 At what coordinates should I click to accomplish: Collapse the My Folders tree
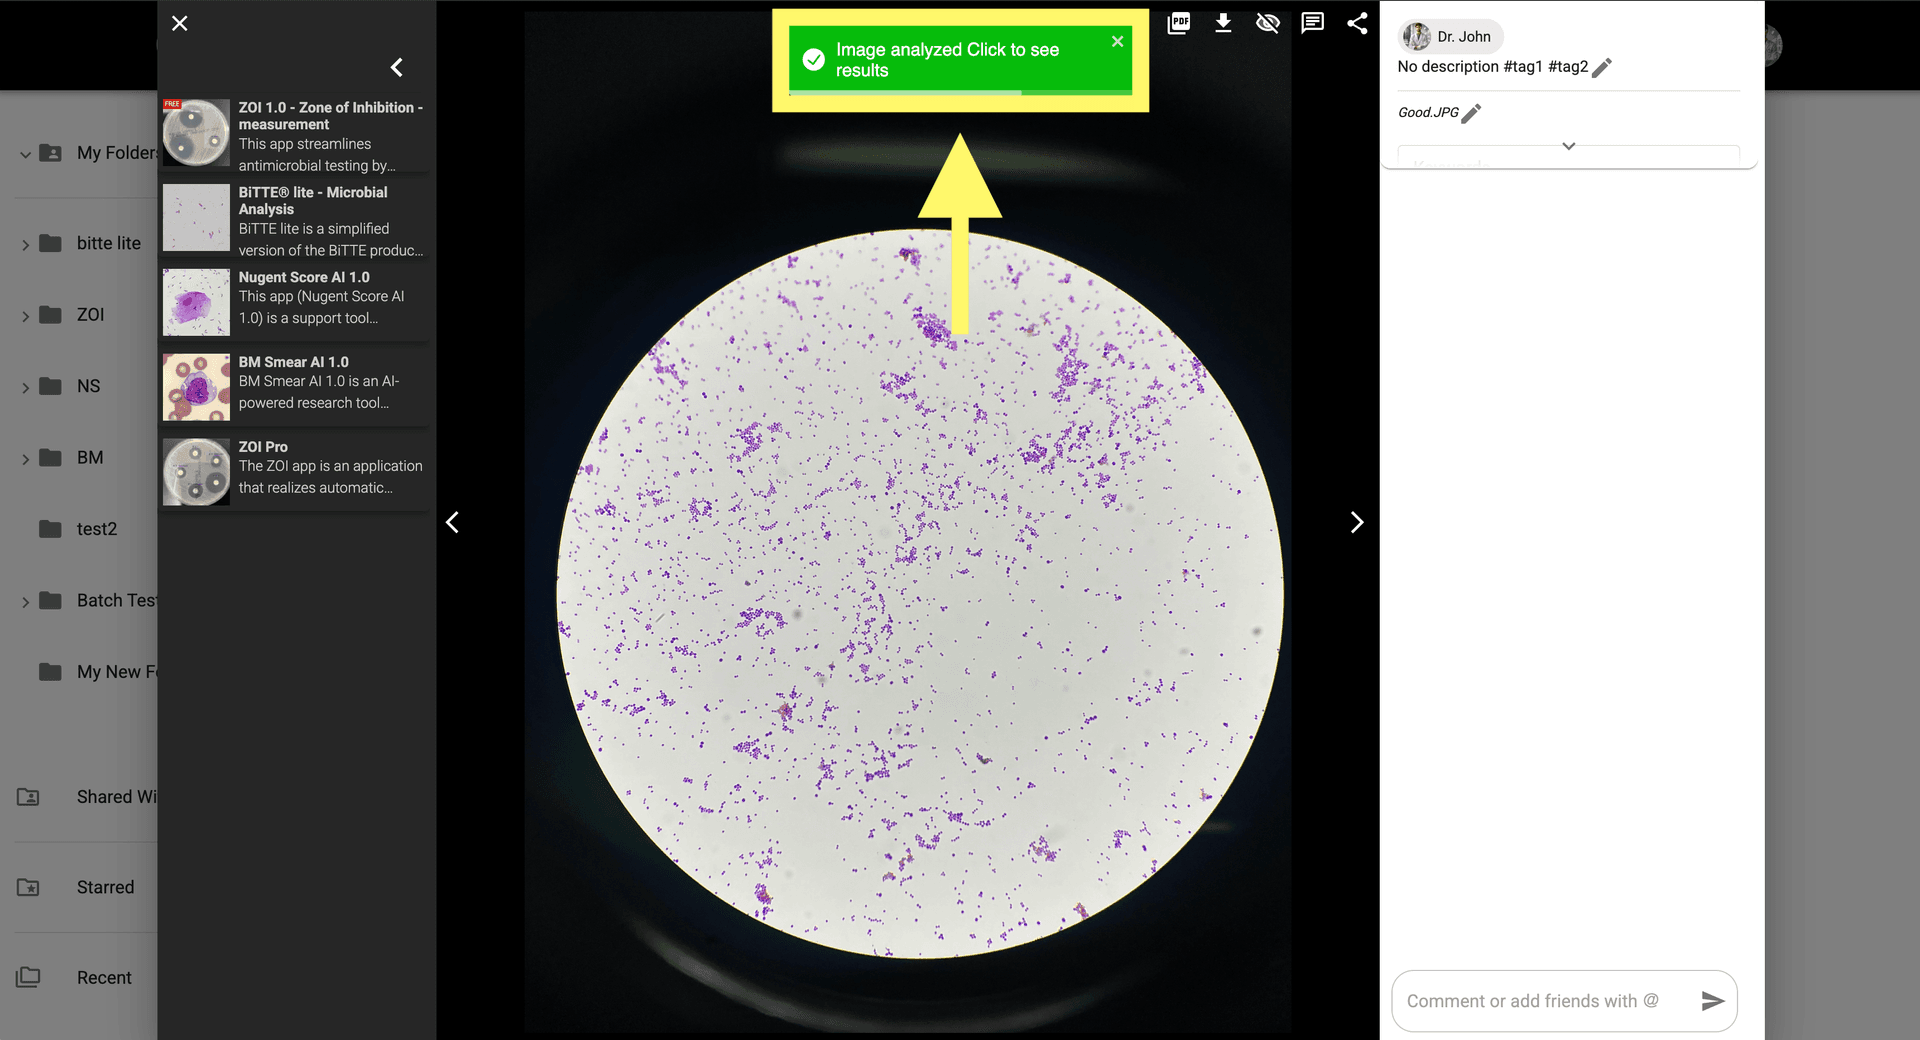(x=24, y=154)
